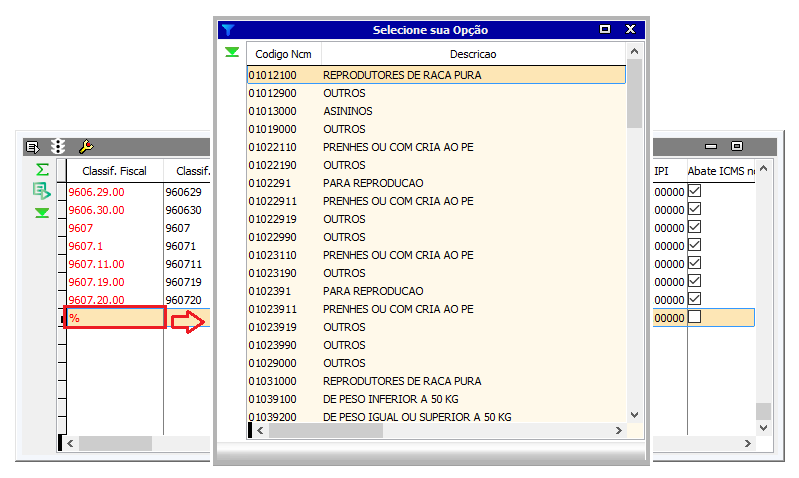Click the red 9607.11.00 classification cell
799x478 pixels.
pos(115,264)
